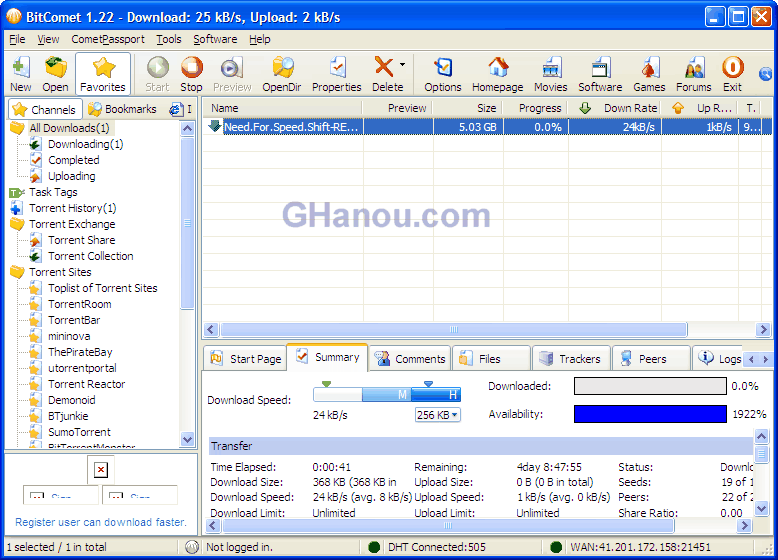
Task: Toggle the Favorites star button
Action: click(x=103, y=74)
